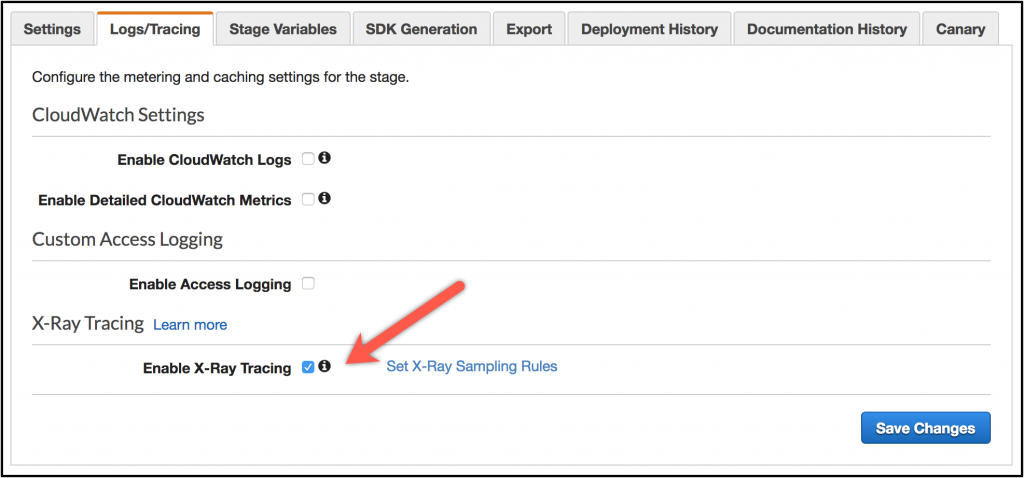Click info icon next to X-Ray Tracing checkbox

point(324,366)
